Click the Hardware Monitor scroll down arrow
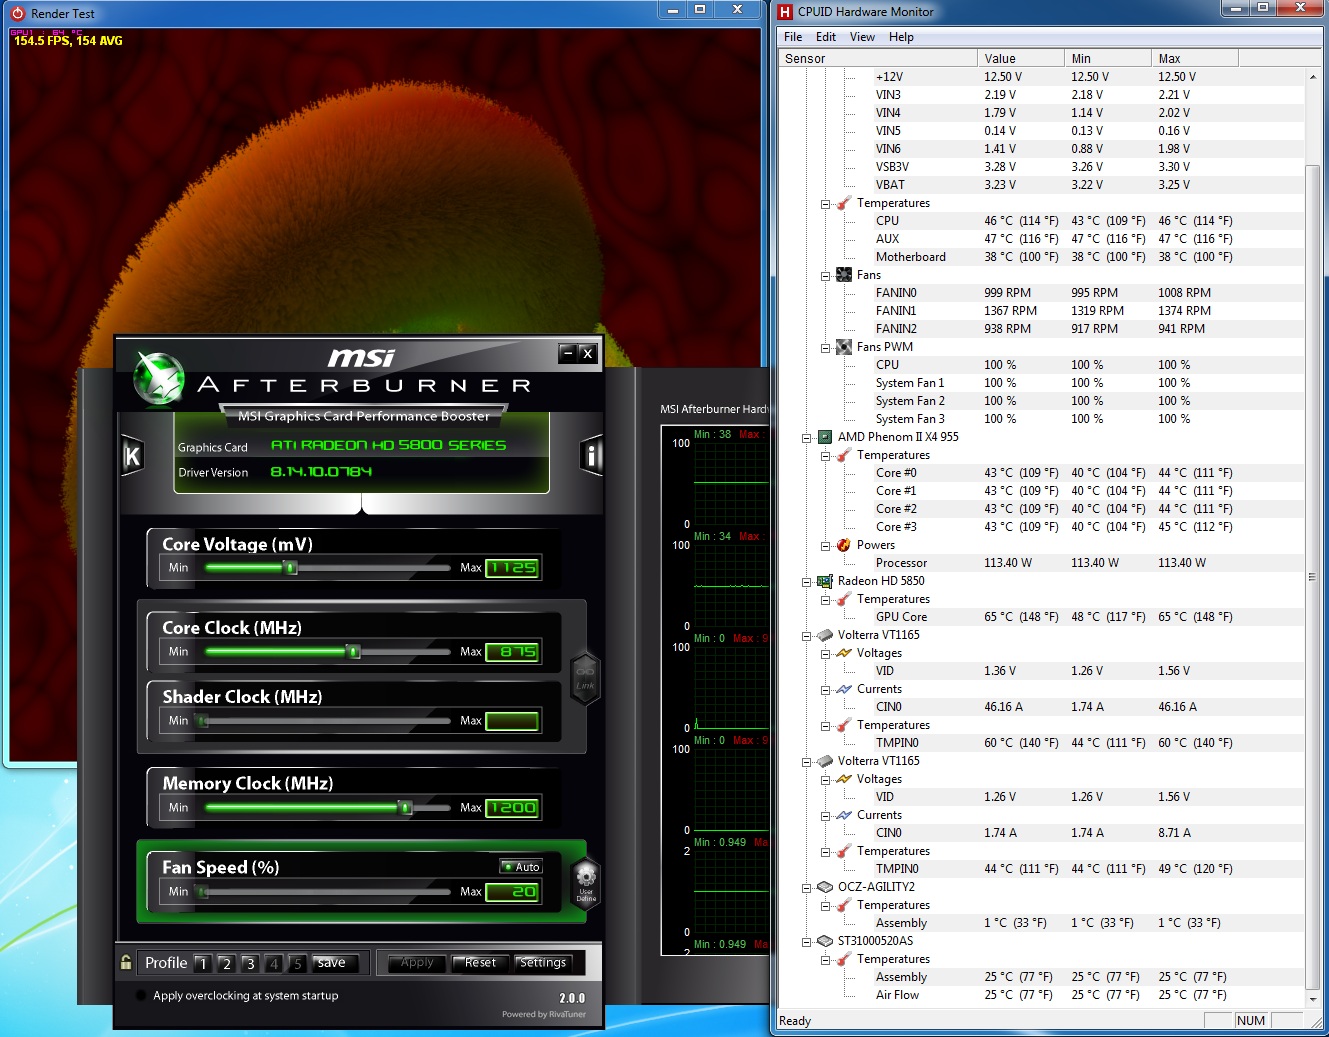Image resolution: width=1329 pixels, height=1037 pixels. point(1313,999)
